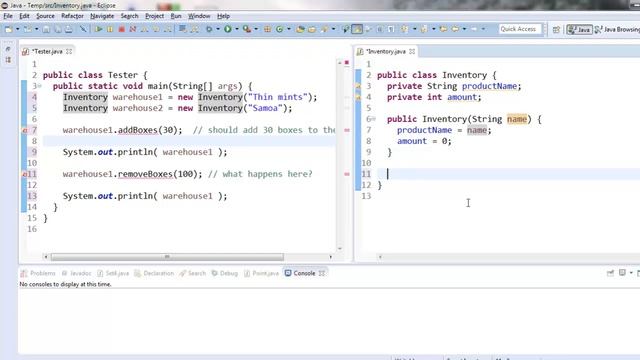Open the External Tools dropdown arrow
This screenshot has width=640, height=360.
pos(256,29)
